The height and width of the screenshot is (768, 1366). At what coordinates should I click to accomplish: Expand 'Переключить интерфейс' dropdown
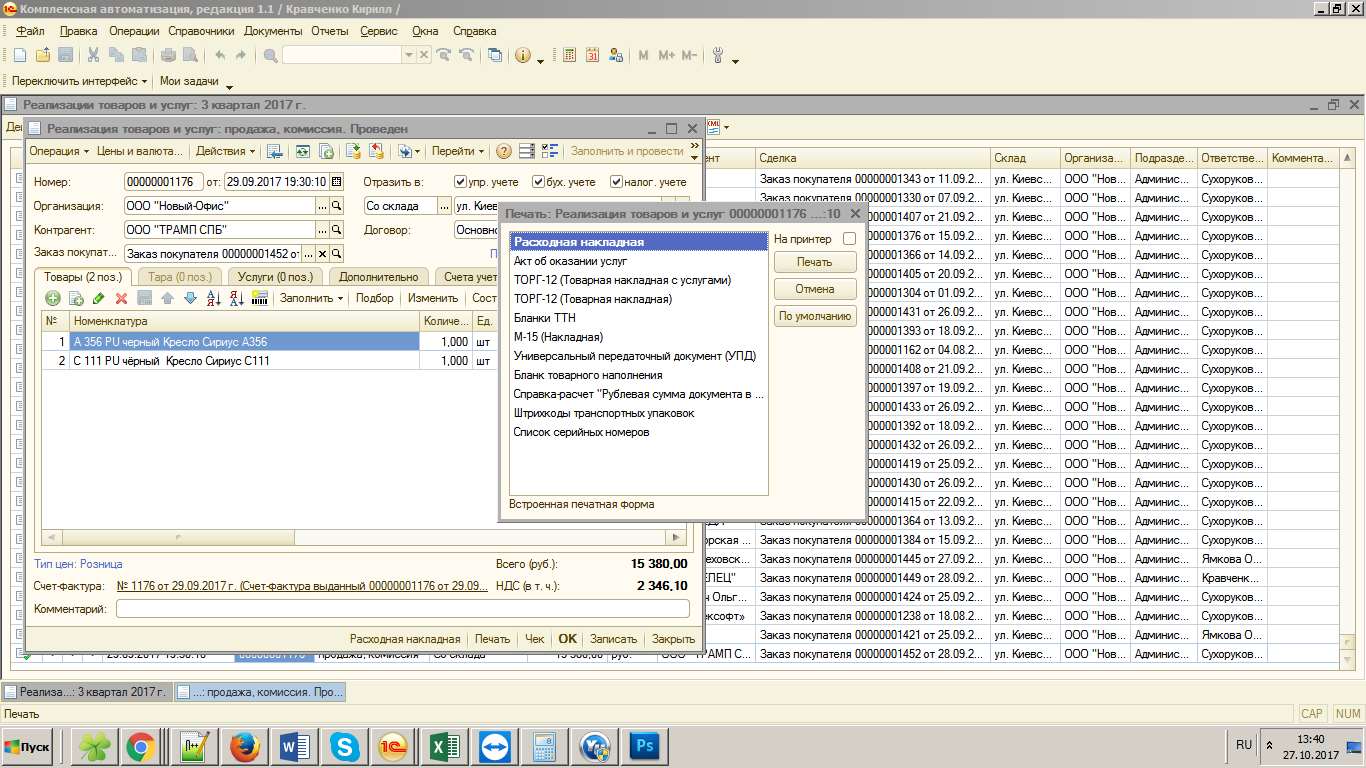point(79,81)
